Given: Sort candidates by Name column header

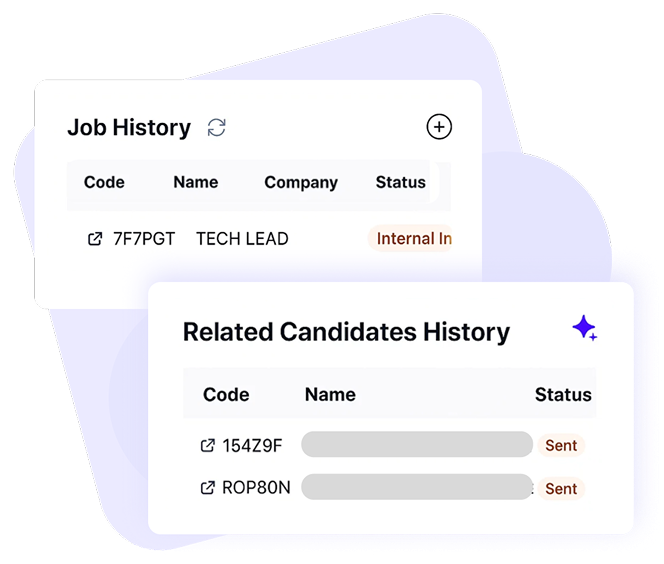Looking at the screenshot, I should click(x=330, y=394).
